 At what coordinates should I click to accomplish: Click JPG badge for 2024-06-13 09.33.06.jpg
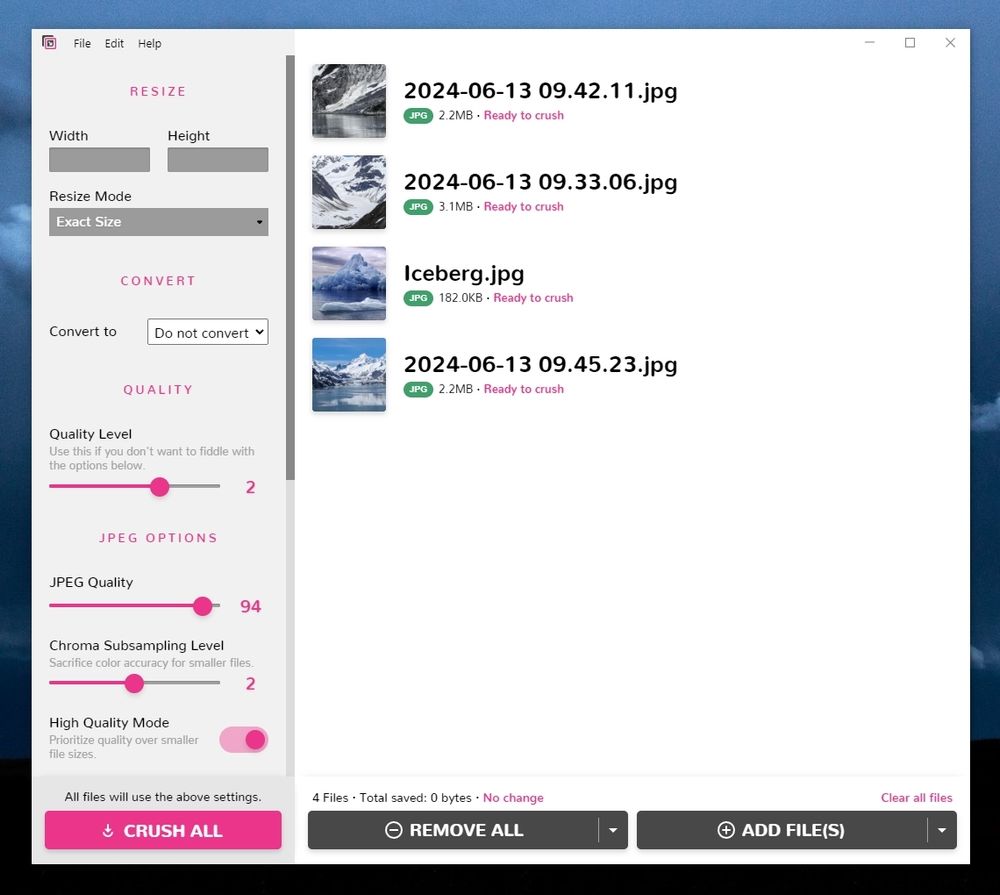tap(418, 207)
